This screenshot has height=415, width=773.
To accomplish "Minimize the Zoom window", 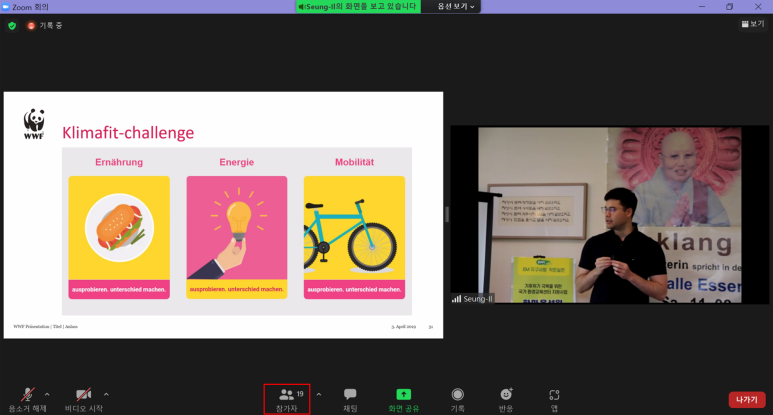I will coord(702,6).
